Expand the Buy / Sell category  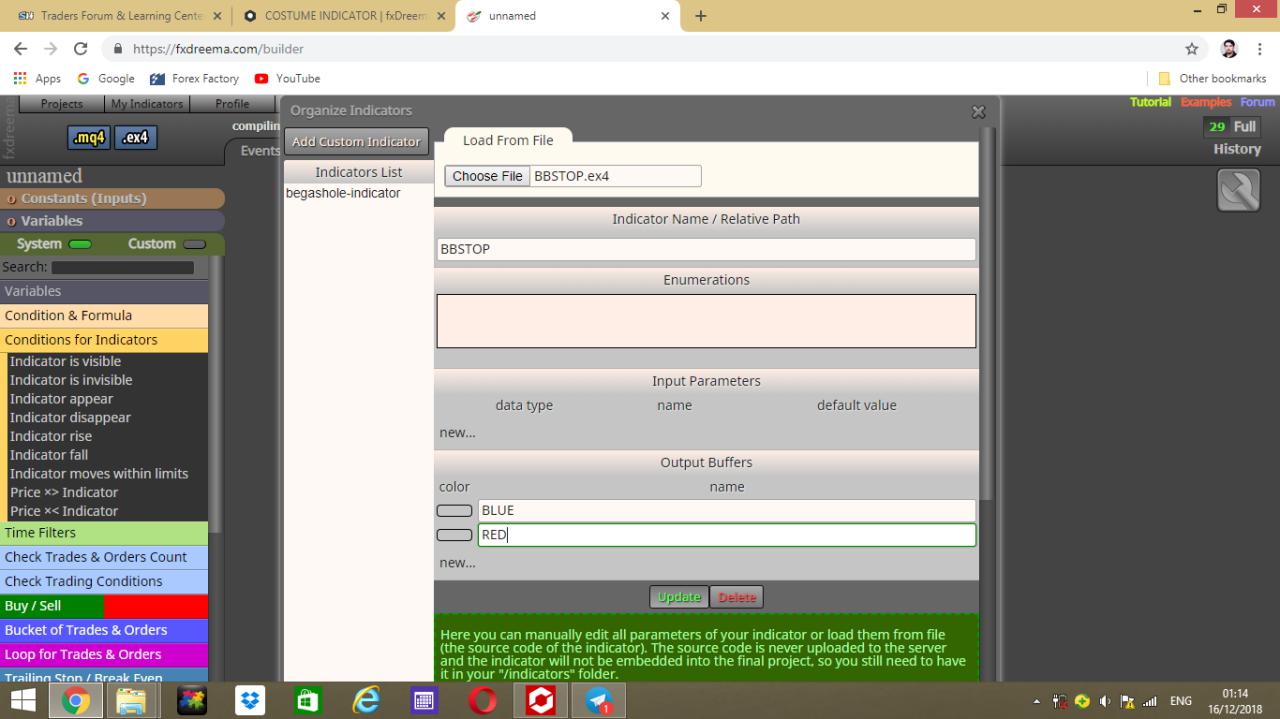coord(104,606)
